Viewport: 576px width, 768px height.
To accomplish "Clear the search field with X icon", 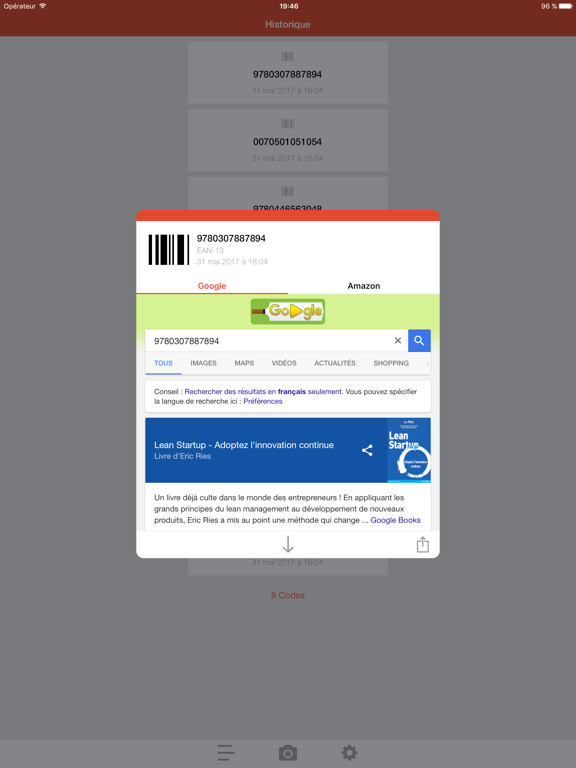I will 398,340.
